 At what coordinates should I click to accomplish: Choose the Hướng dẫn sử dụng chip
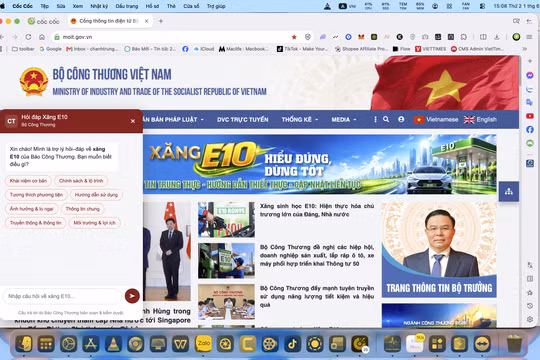coord(96,195)
